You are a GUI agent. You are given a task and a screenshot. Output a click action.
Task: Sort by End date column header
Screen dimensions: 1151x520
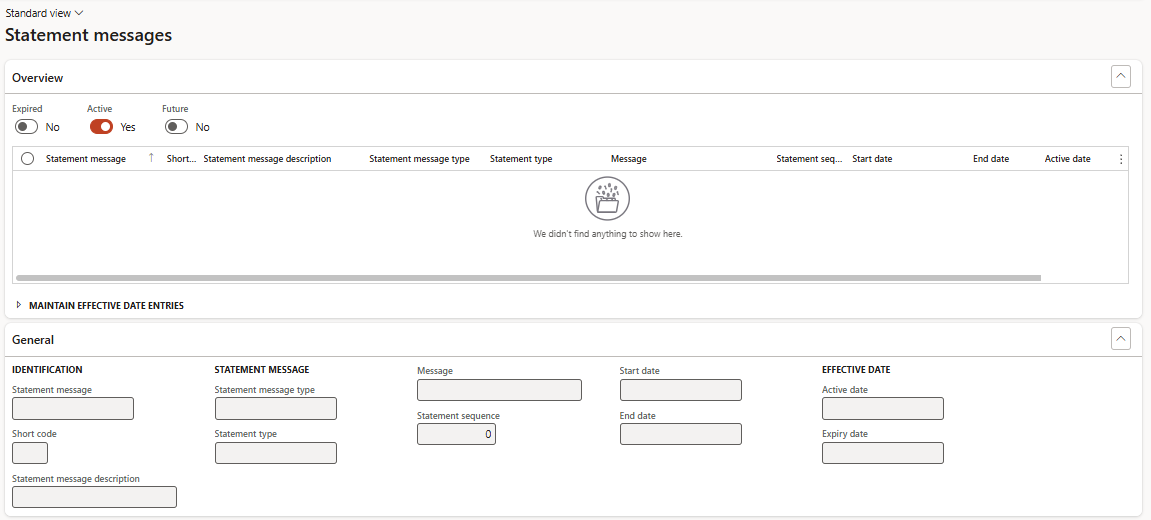coord(991,159)
